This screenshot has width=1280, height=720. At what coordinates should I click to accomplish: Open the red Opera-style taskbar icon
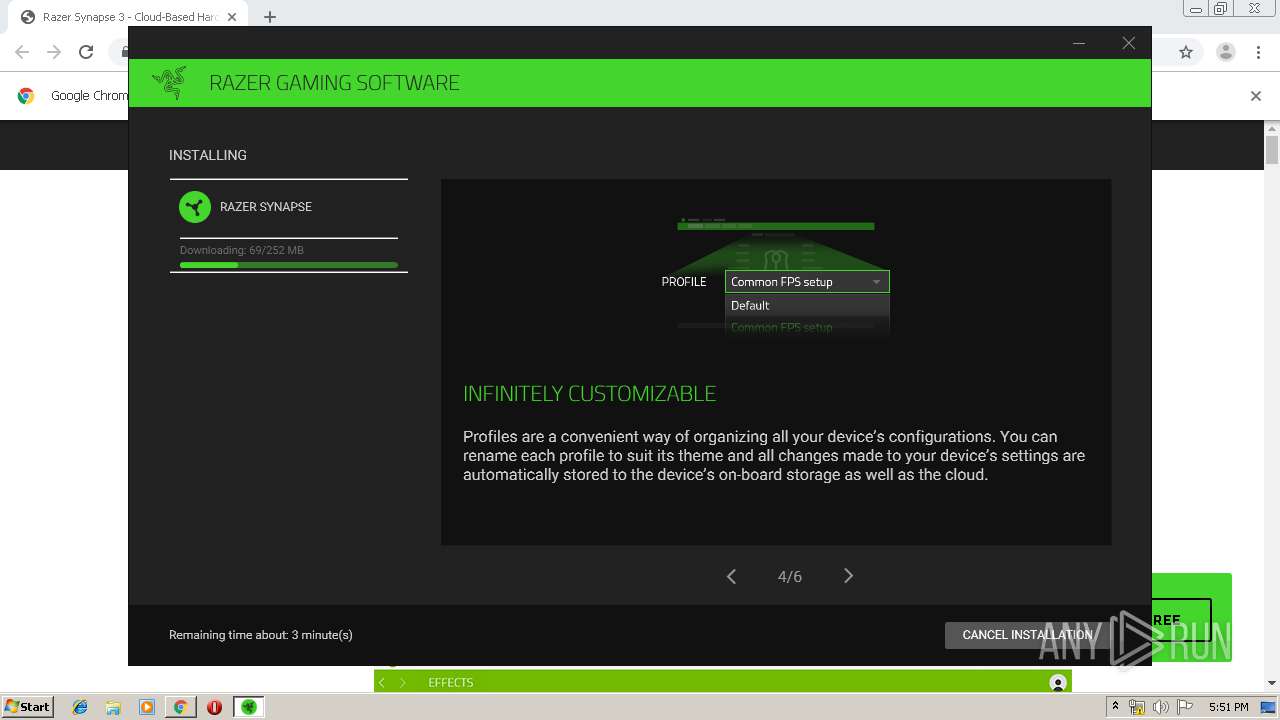[x=214, y=707]
